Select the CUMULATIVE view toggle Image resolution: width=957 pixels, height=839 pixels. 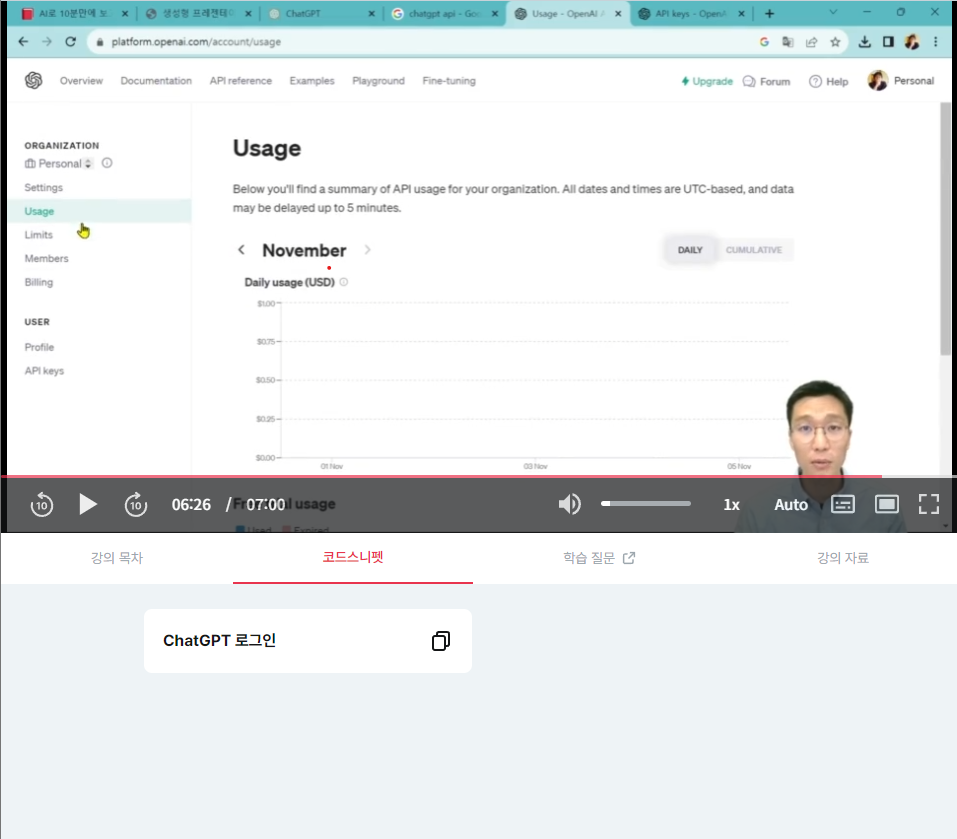[754, 250]
